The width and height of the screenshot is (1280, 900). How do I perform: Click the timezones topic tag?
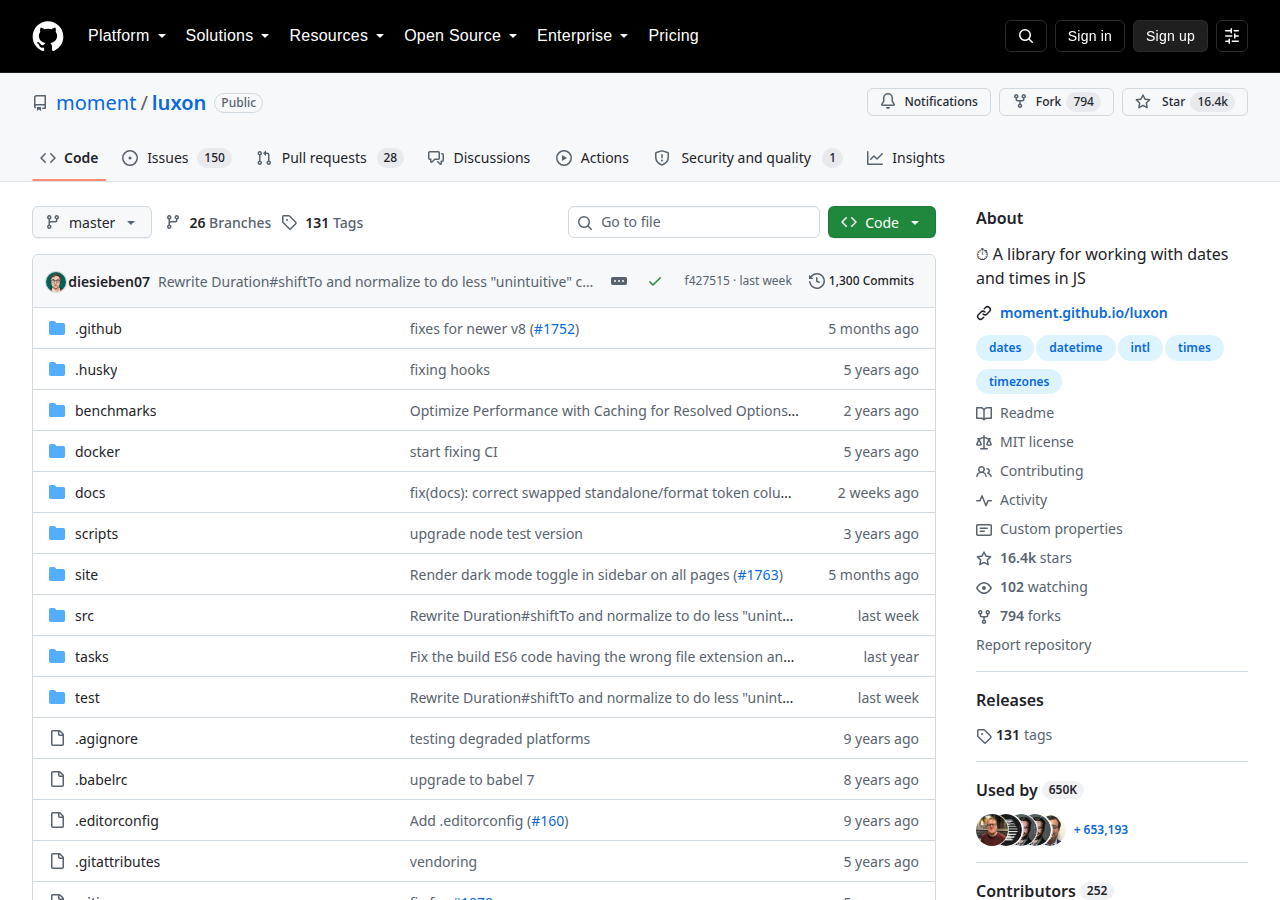(x=1019, y=381)
